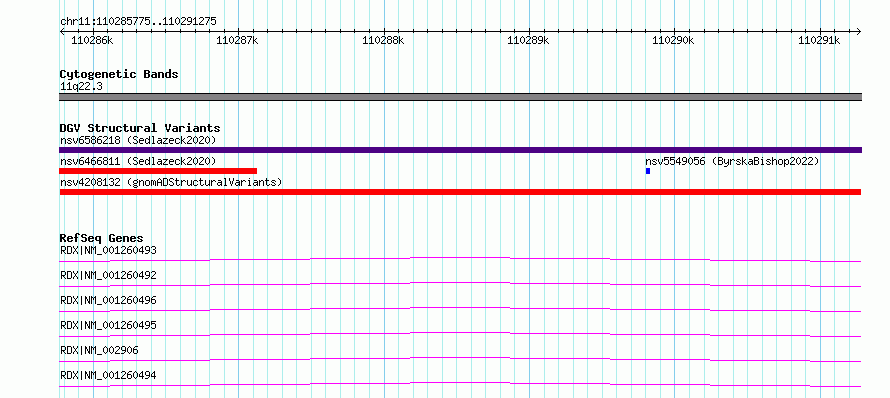Click the magenta line under RDX|NM_001260496
This screenshot has height=398, width=890.
(x=460, y=309)
